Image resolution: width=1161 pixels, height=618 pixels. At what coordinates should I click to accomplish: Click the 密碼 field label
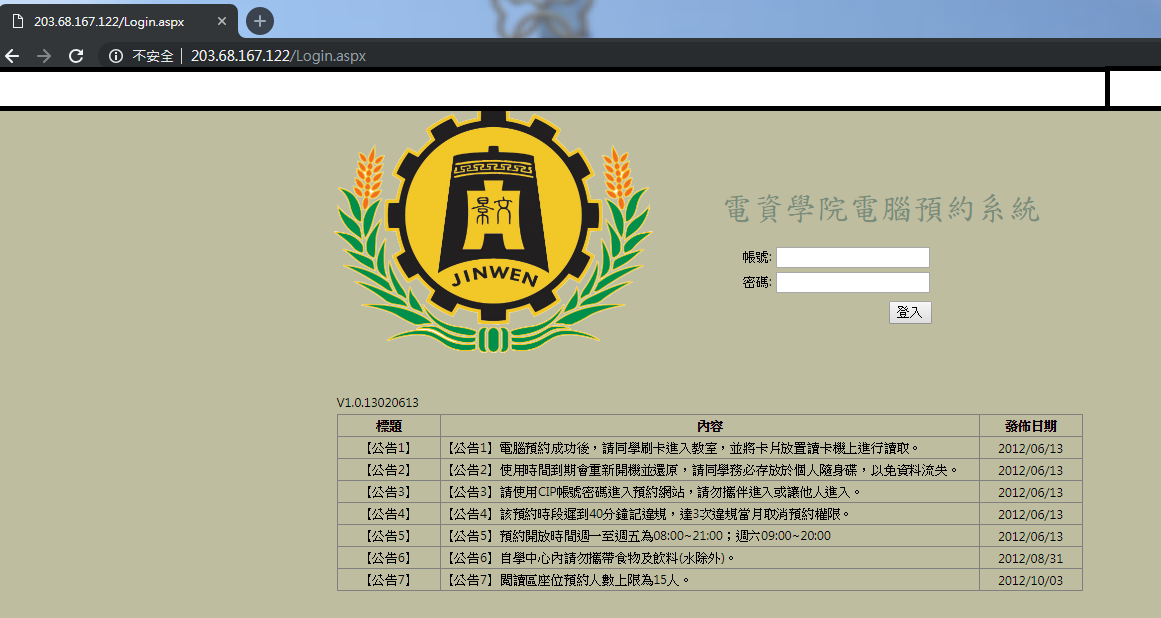point(757,282)
